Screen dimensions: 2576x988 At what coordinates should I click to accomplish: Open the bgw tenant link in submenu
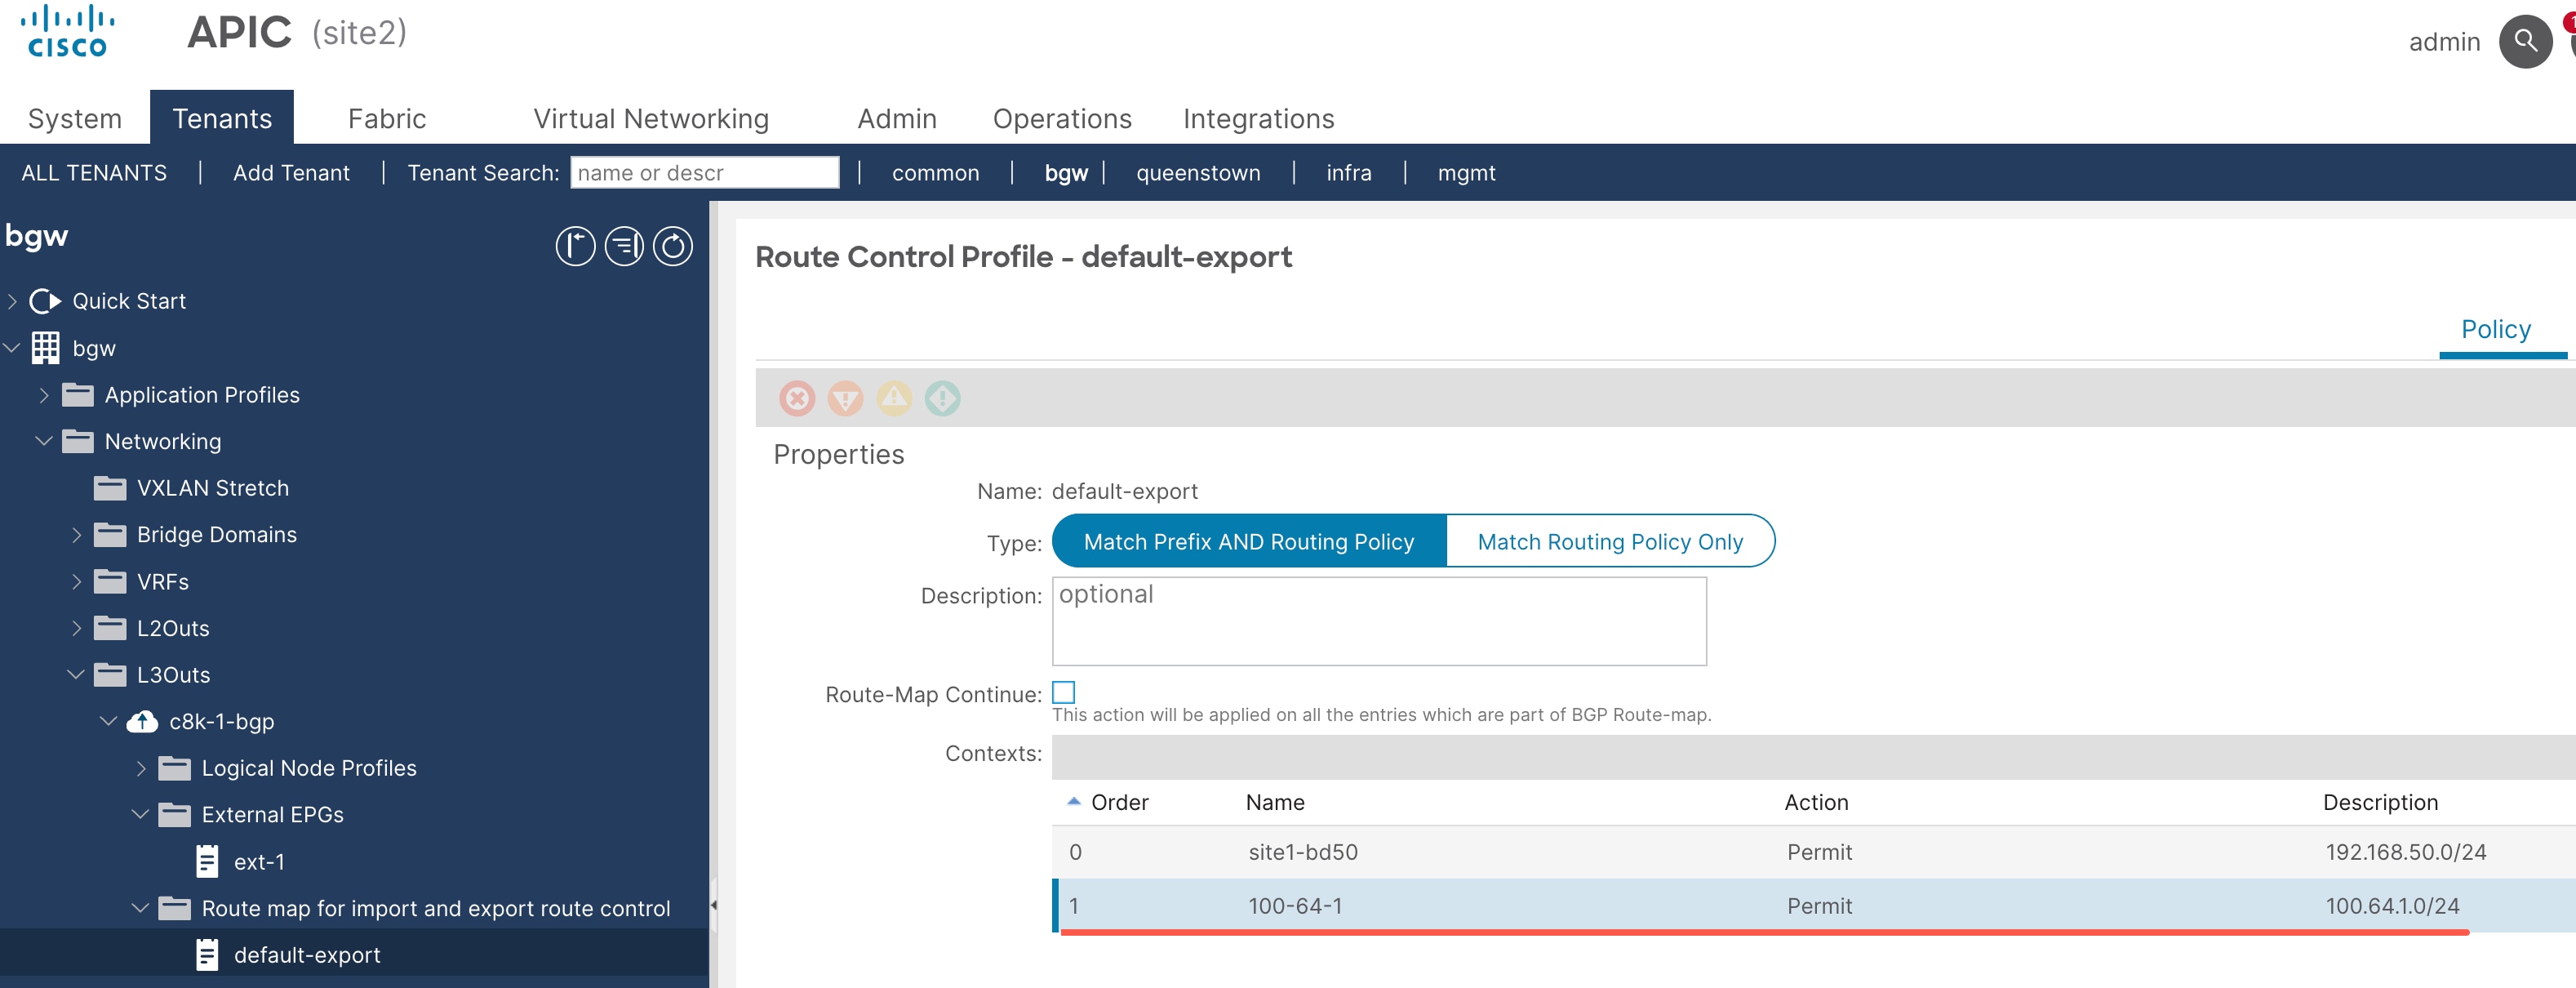(1066, 173)
